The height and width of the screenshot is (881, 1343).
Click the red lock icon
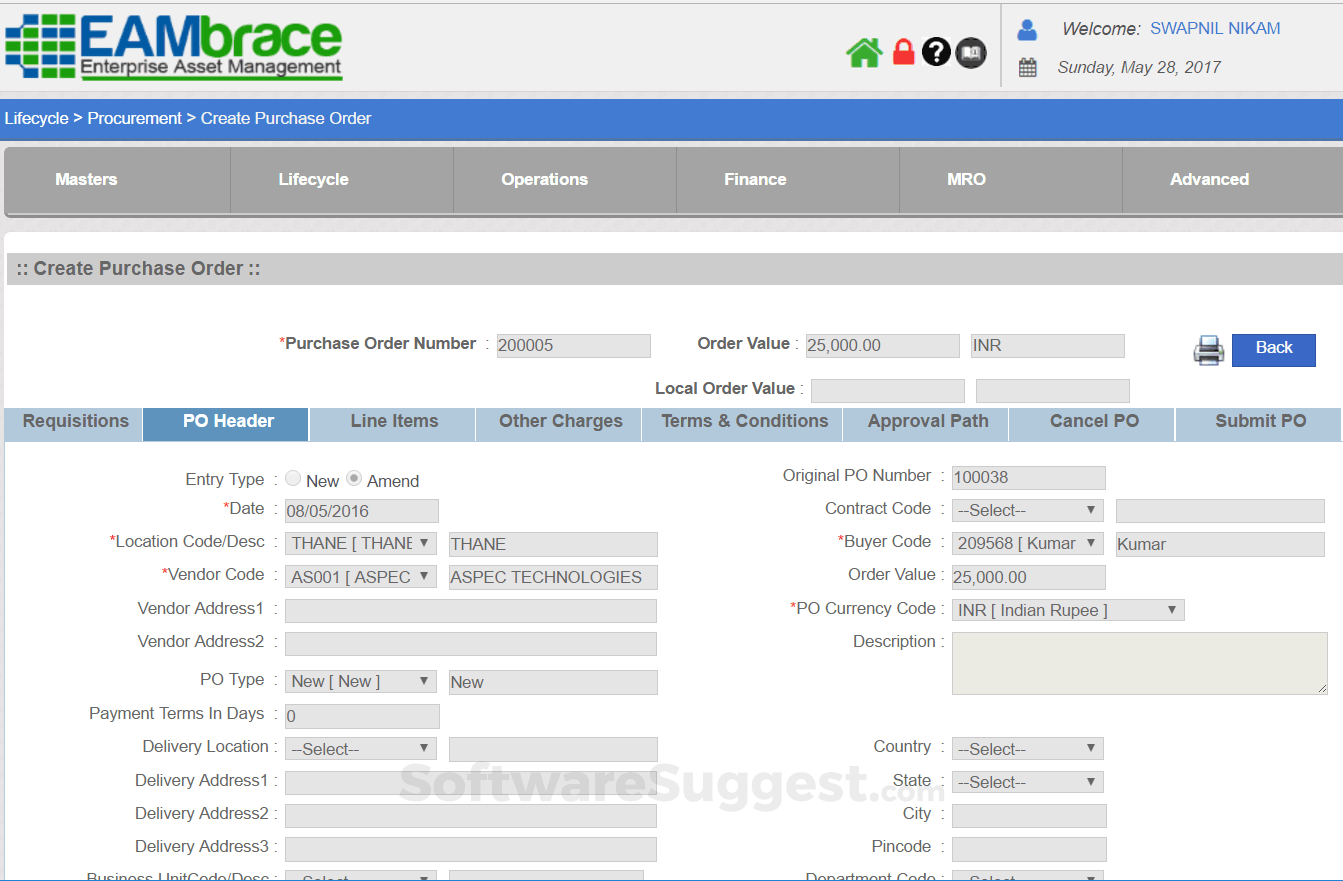pyautogui.click(x=903, y=51)
